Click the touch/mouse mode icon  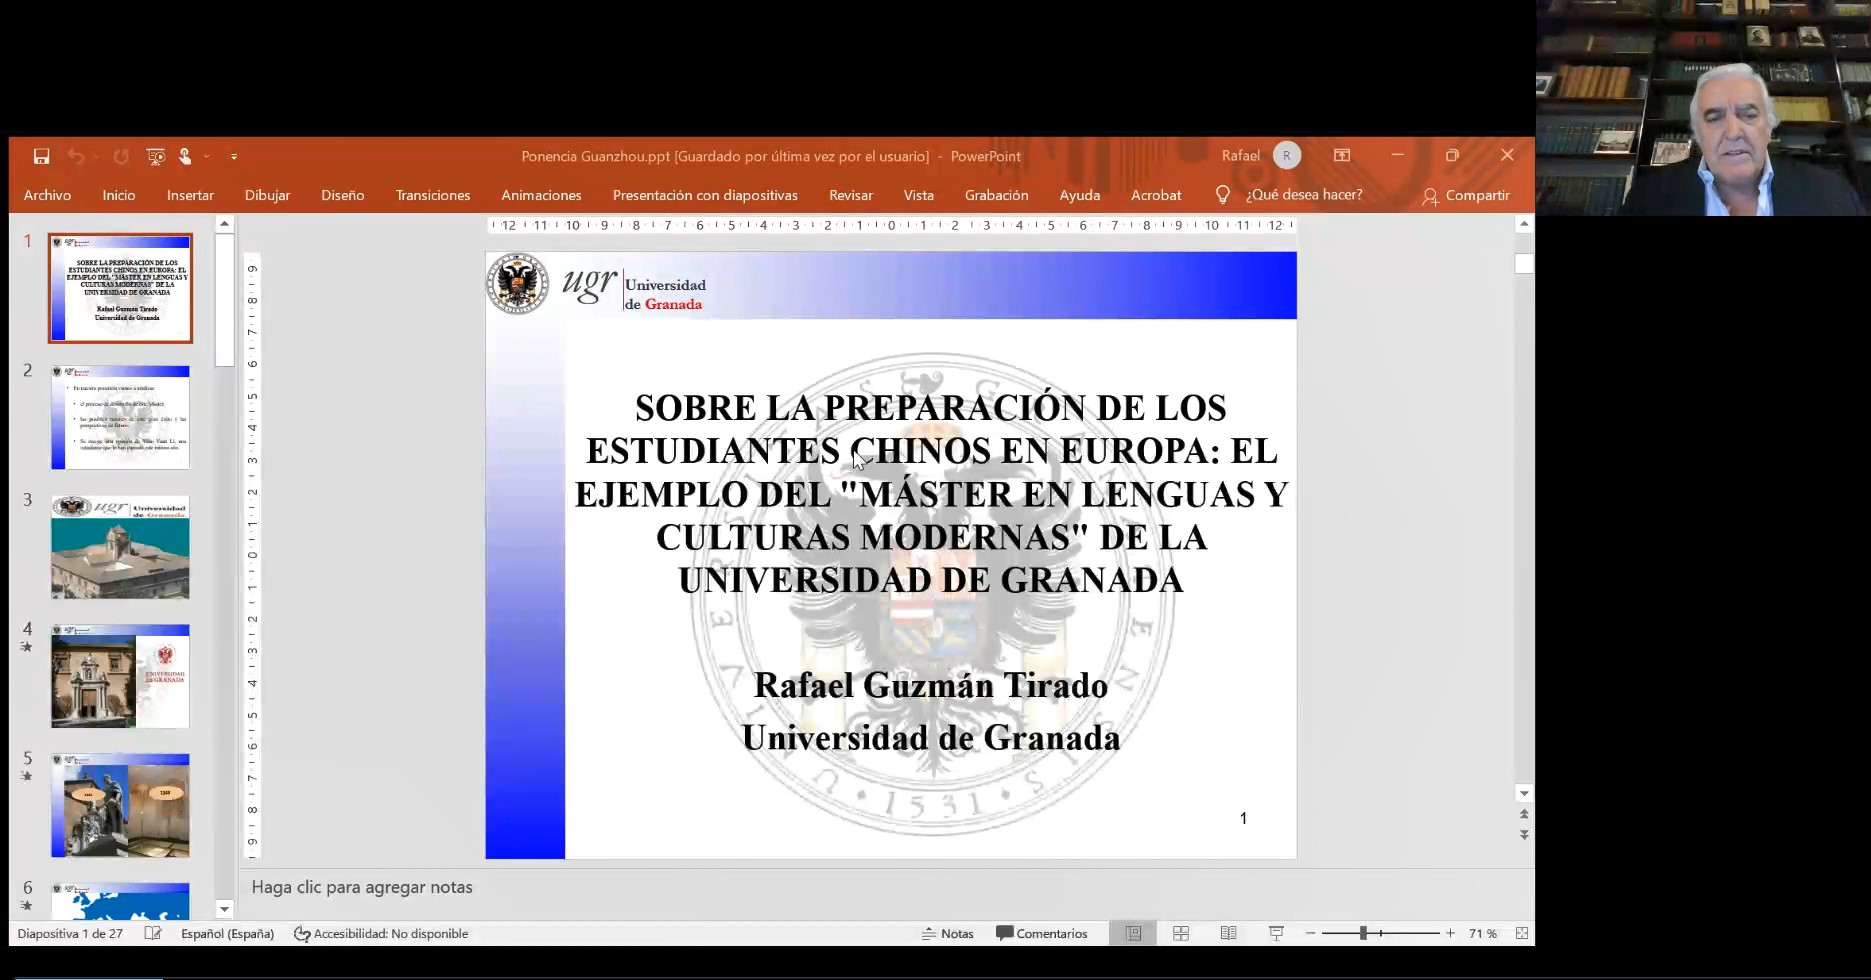tap(185, 156)
